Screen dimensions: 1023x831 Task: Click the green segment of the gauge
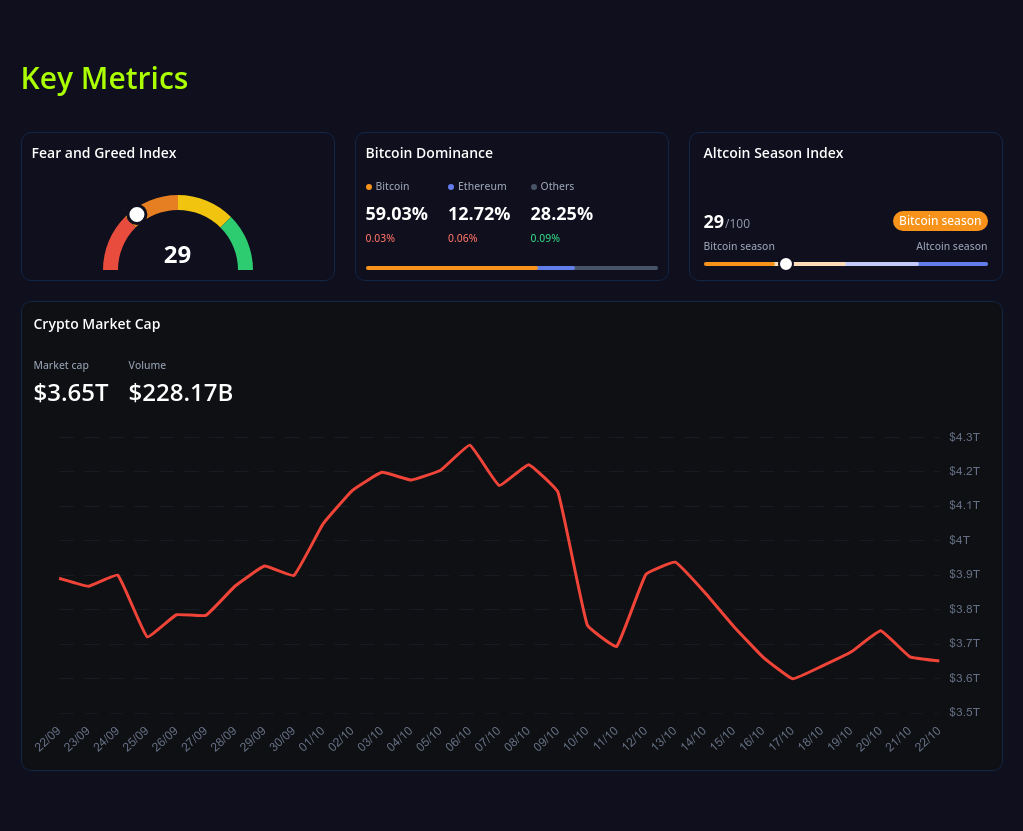click(240, 244)
